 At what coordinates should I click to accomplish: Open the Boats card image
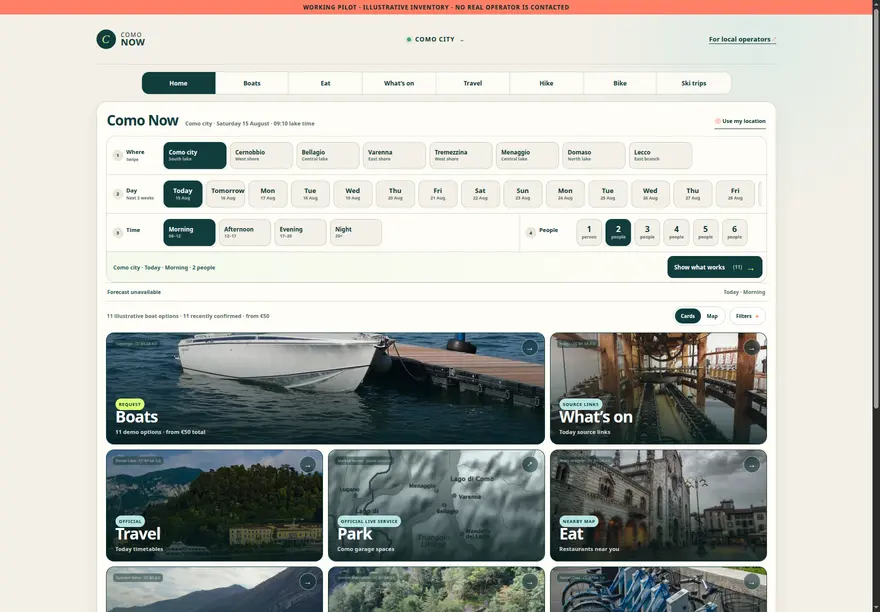click(325, 389)
